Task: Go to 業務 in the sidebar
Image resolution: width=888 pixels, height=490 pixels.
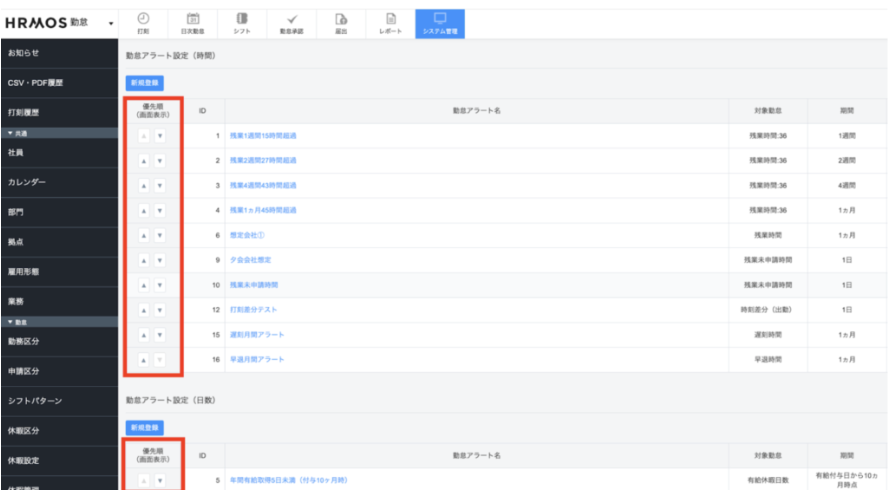Action: 59,302
